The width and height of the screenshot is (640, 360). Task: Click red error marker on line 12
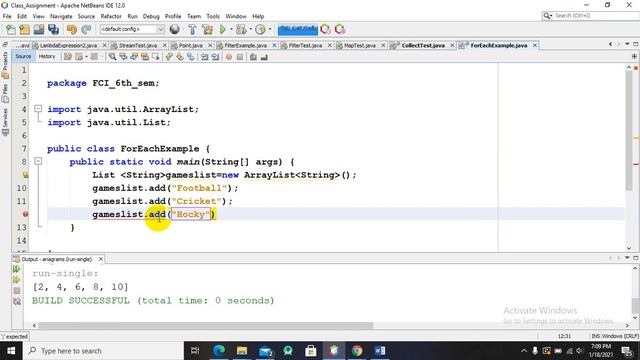tap(25, 214)
